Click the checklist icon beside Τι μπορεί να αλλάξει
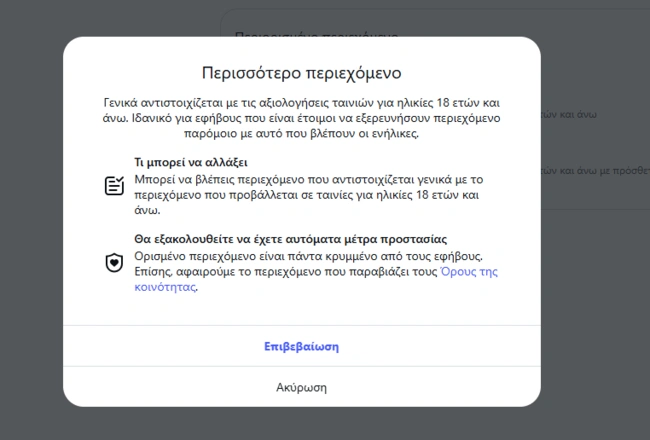This screenshot has height=440, width=650. click(114, 186)
